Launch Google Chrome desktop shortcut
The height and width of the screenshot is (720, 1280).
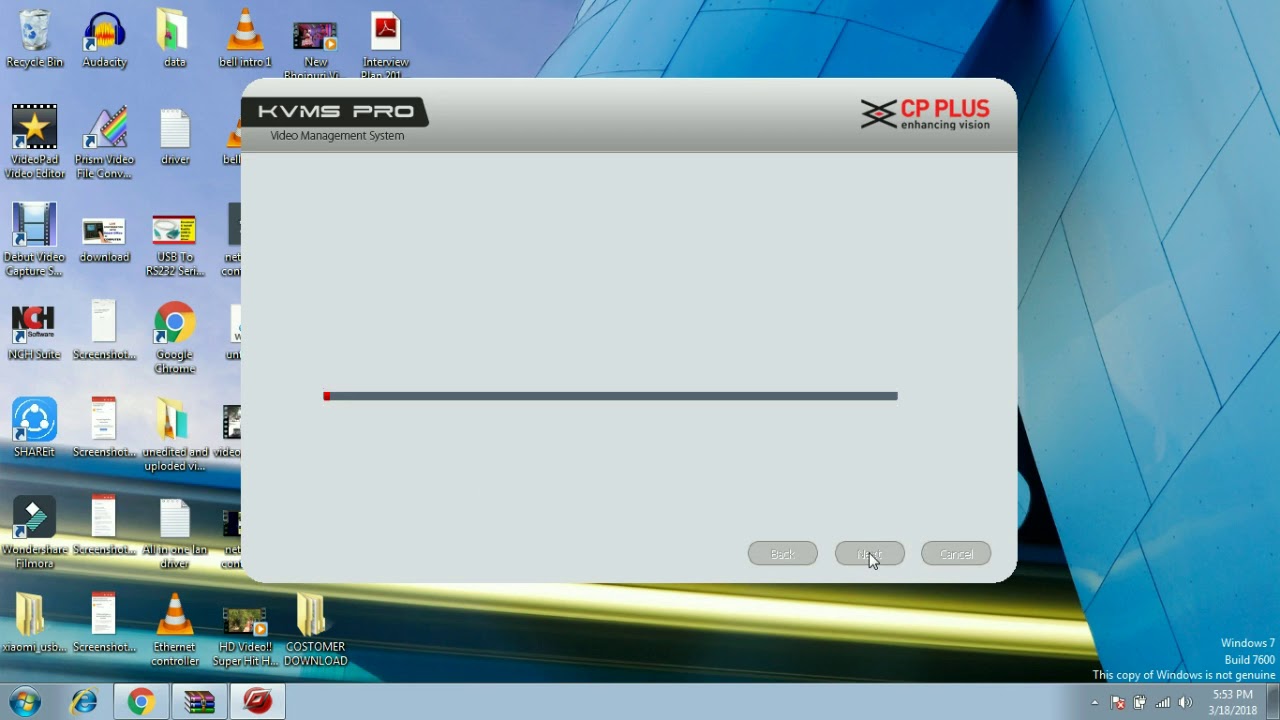[x=175, y=338]
